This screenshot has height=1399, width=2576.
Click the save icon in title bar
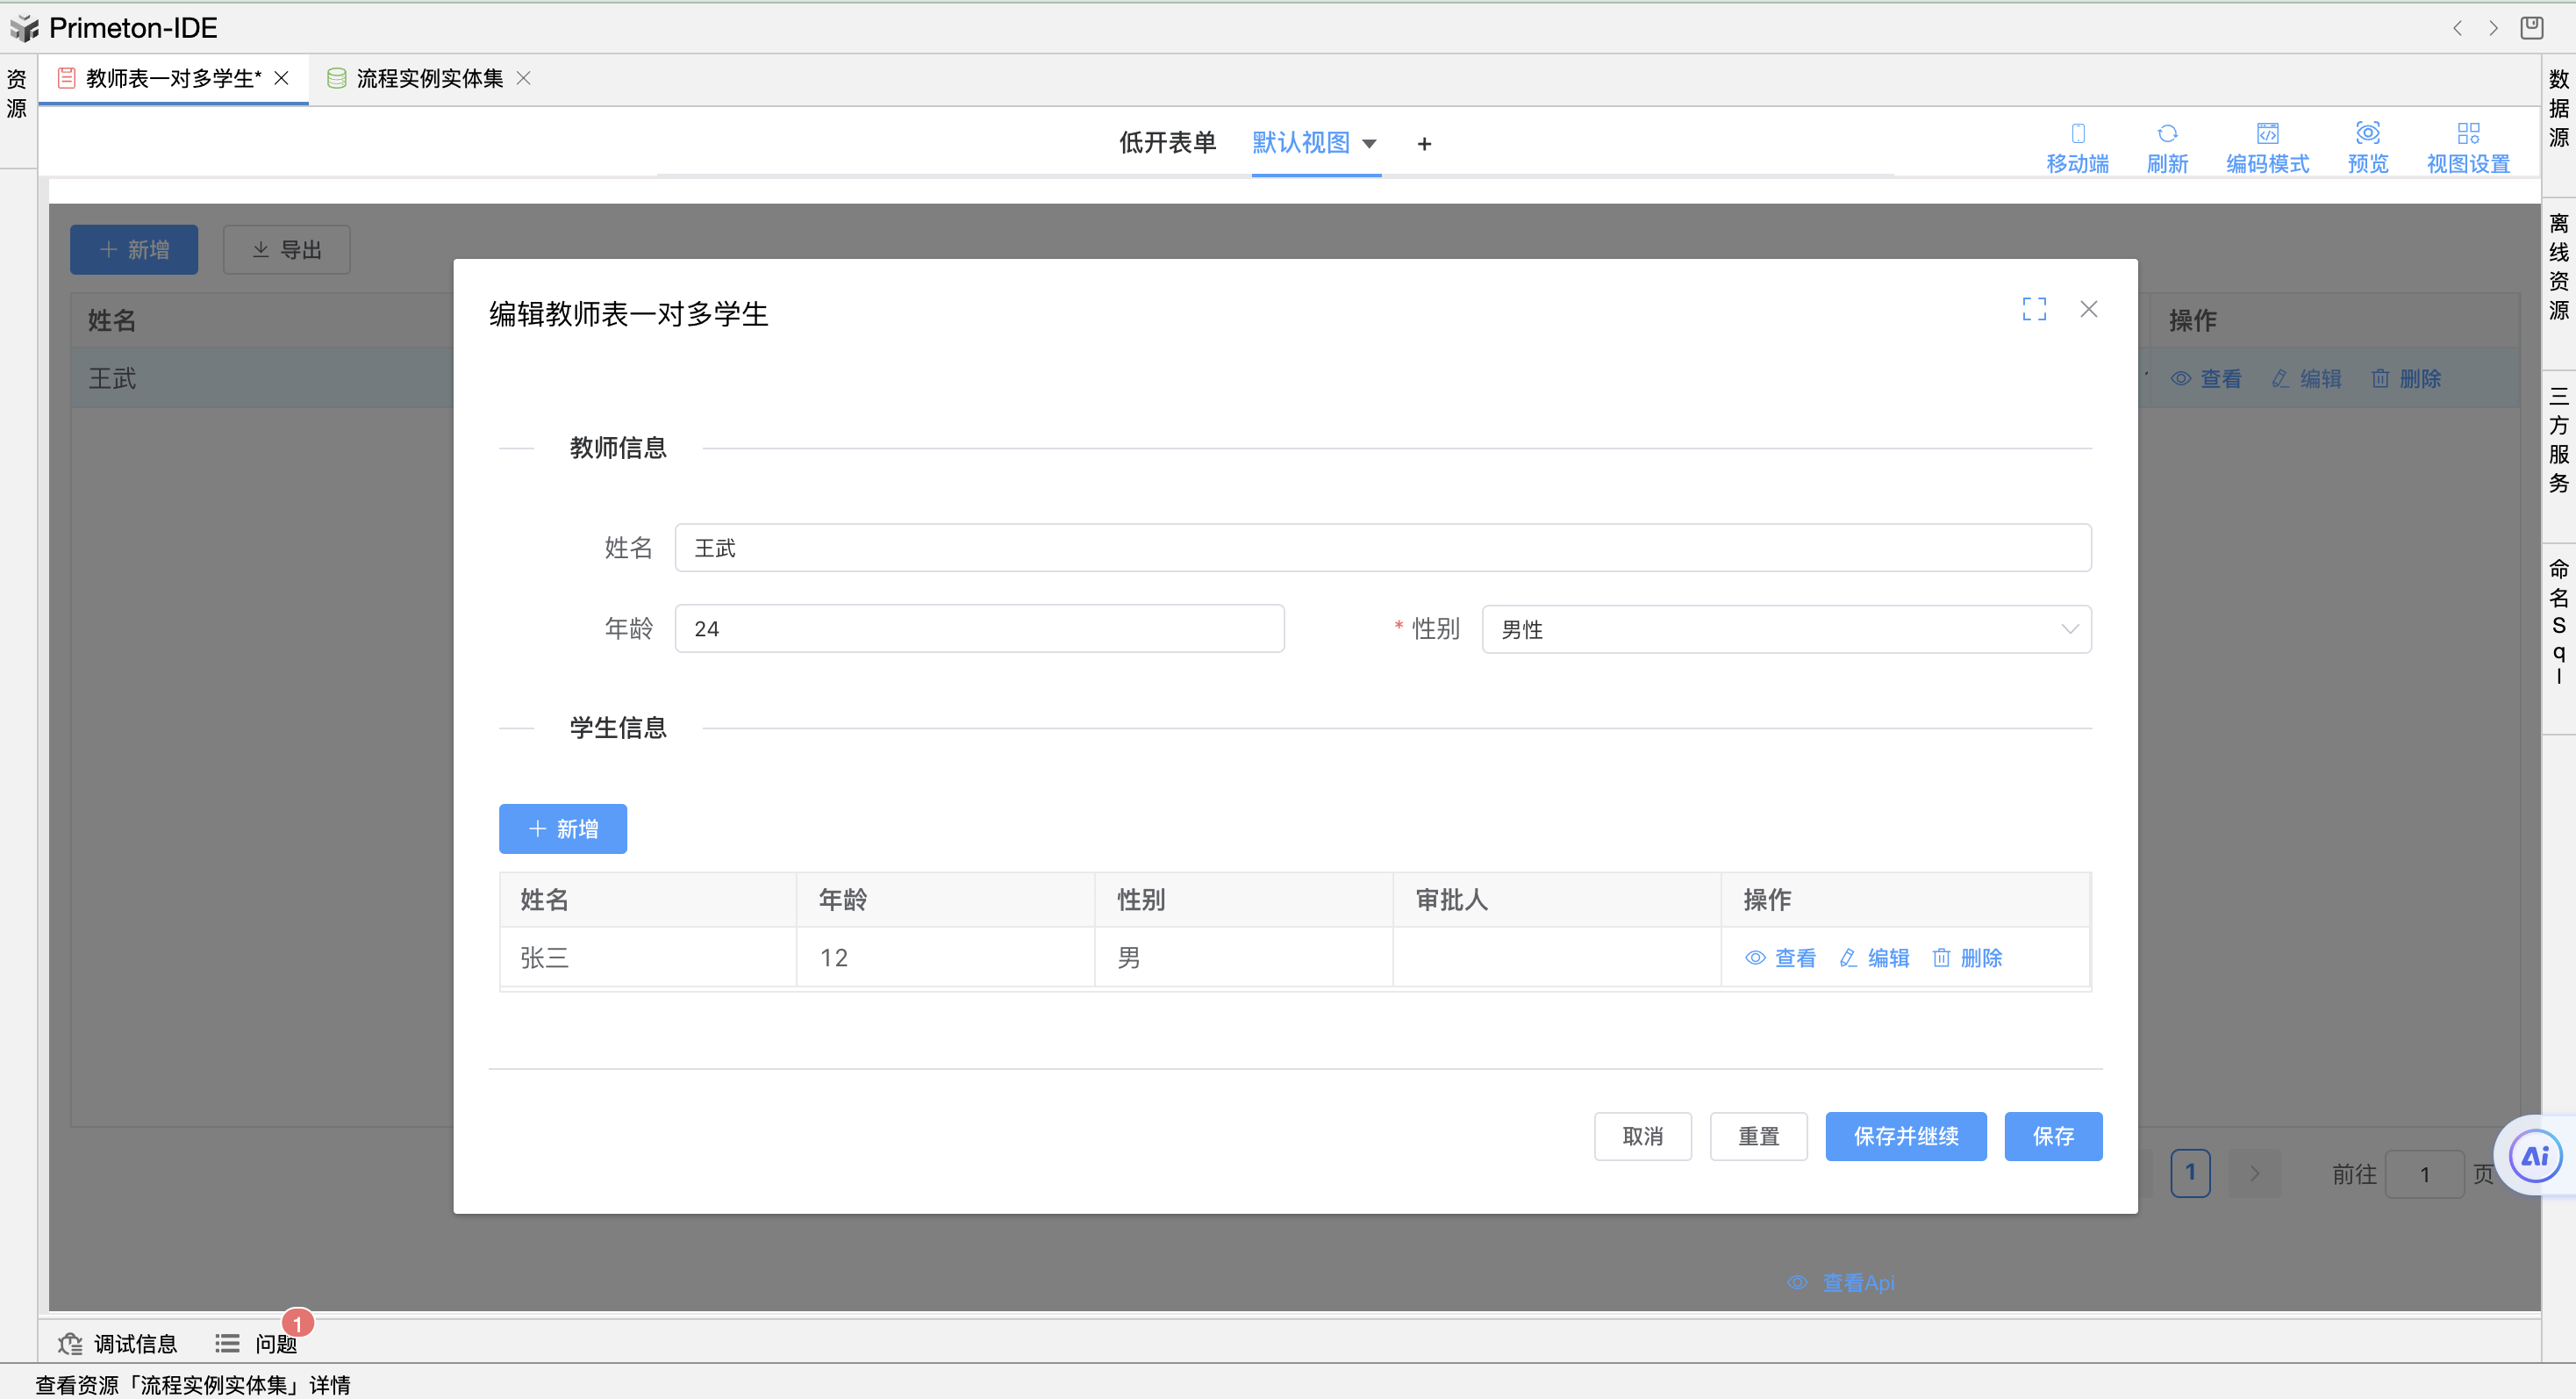(2531, 27)
